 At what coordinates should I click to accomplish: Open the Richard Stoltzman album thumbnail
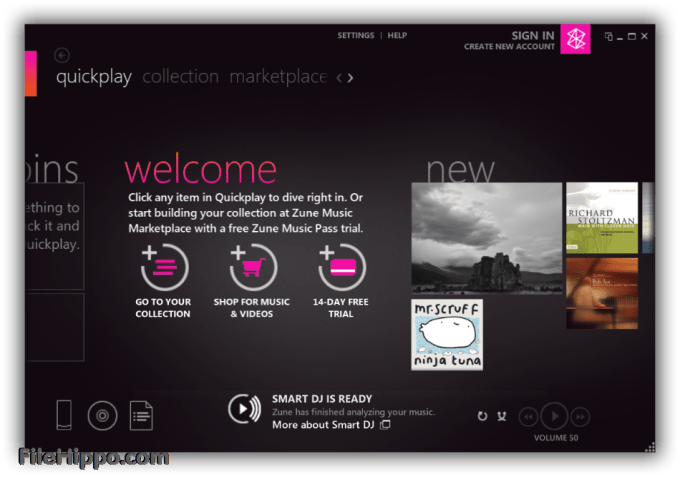pos(602,218)
